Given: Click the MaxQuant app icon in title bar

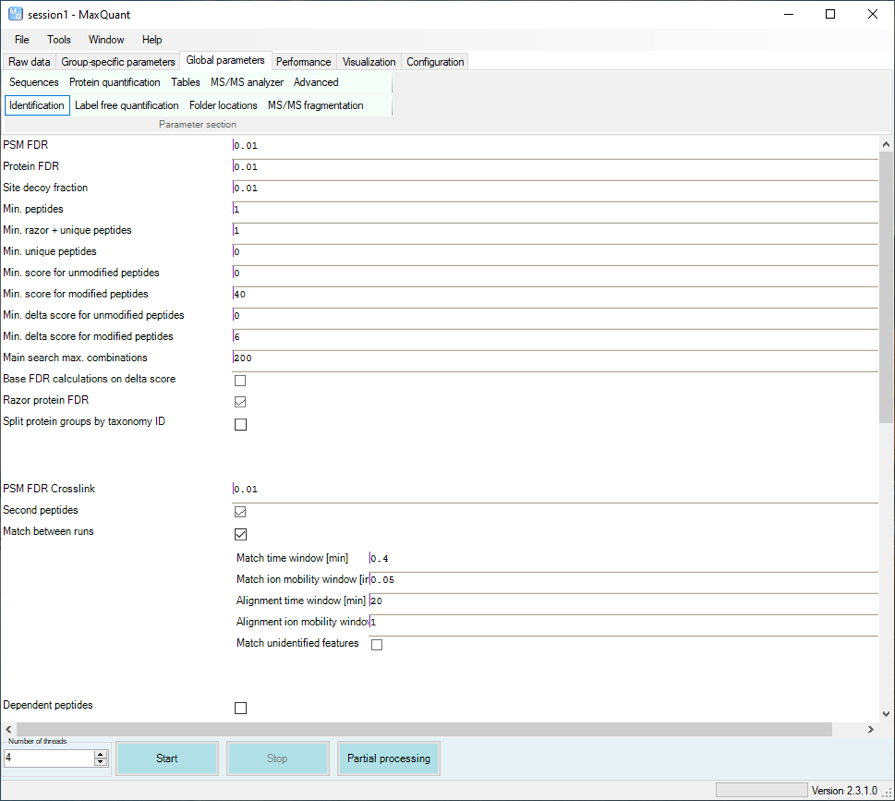Looking at the screenshot, I should coord(15,15).
